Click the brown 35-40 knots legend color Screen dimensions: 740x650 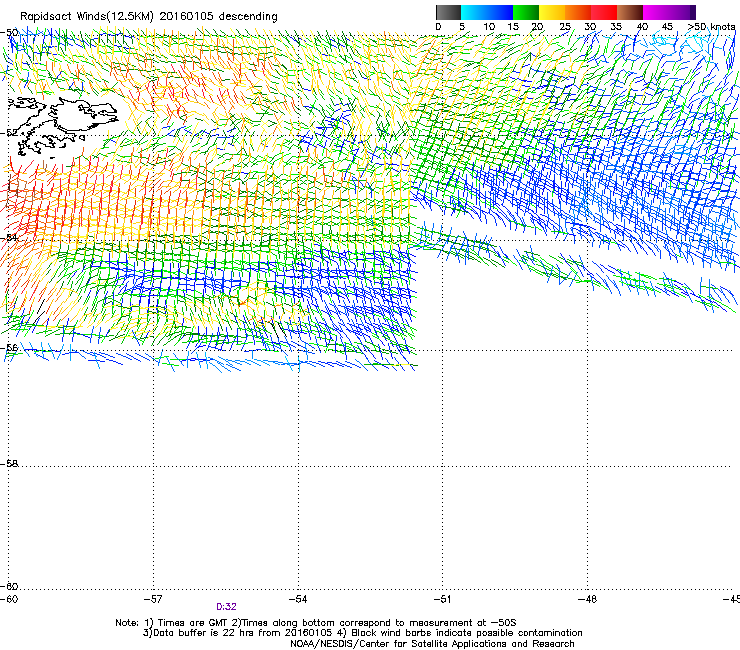click(x=630, y=12)
